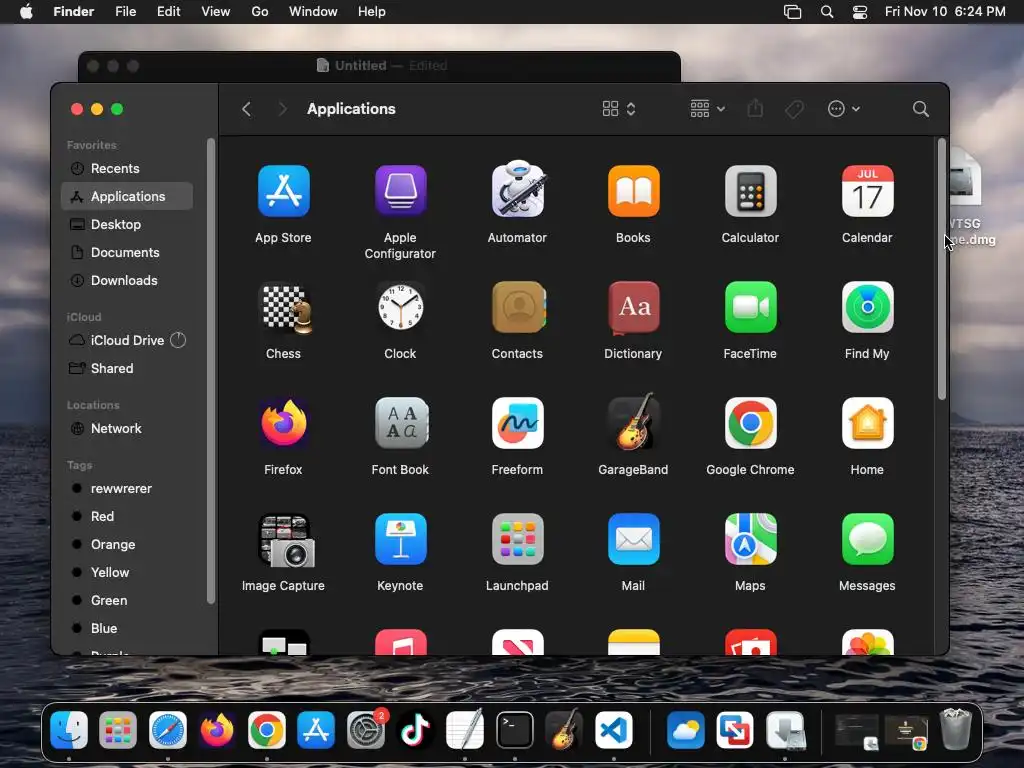
Task: Open the Go menu
Action: [260, 12]
